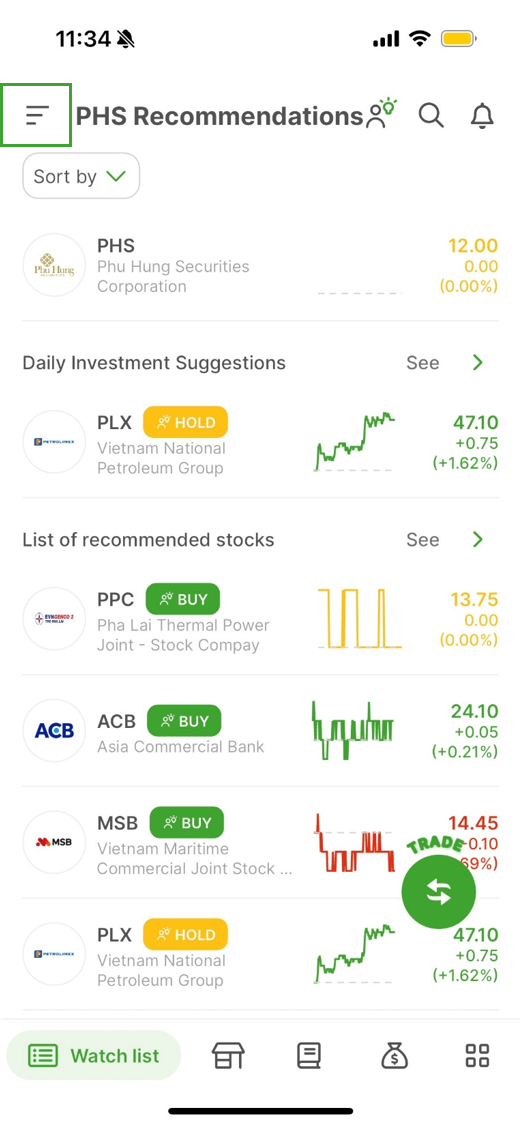Tap See beside List of recommended stocks

(x=422, y=540)
